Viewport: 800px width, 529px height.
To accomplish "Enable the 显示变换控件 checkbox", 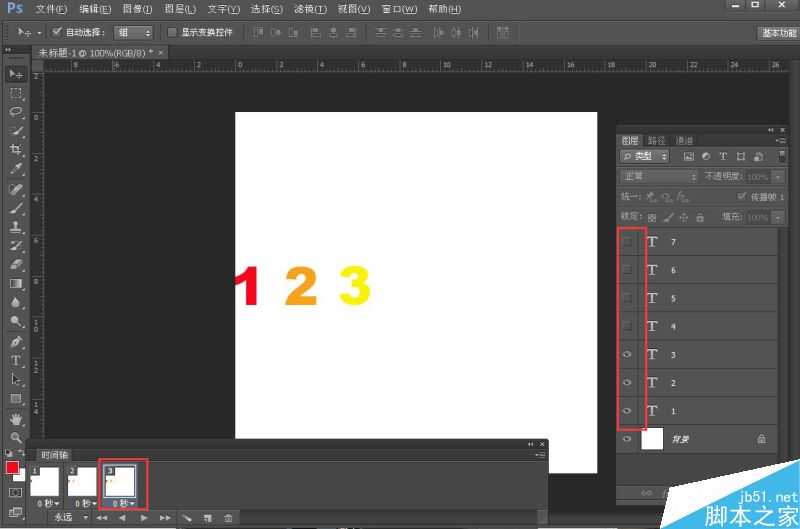I will (172, 32).
